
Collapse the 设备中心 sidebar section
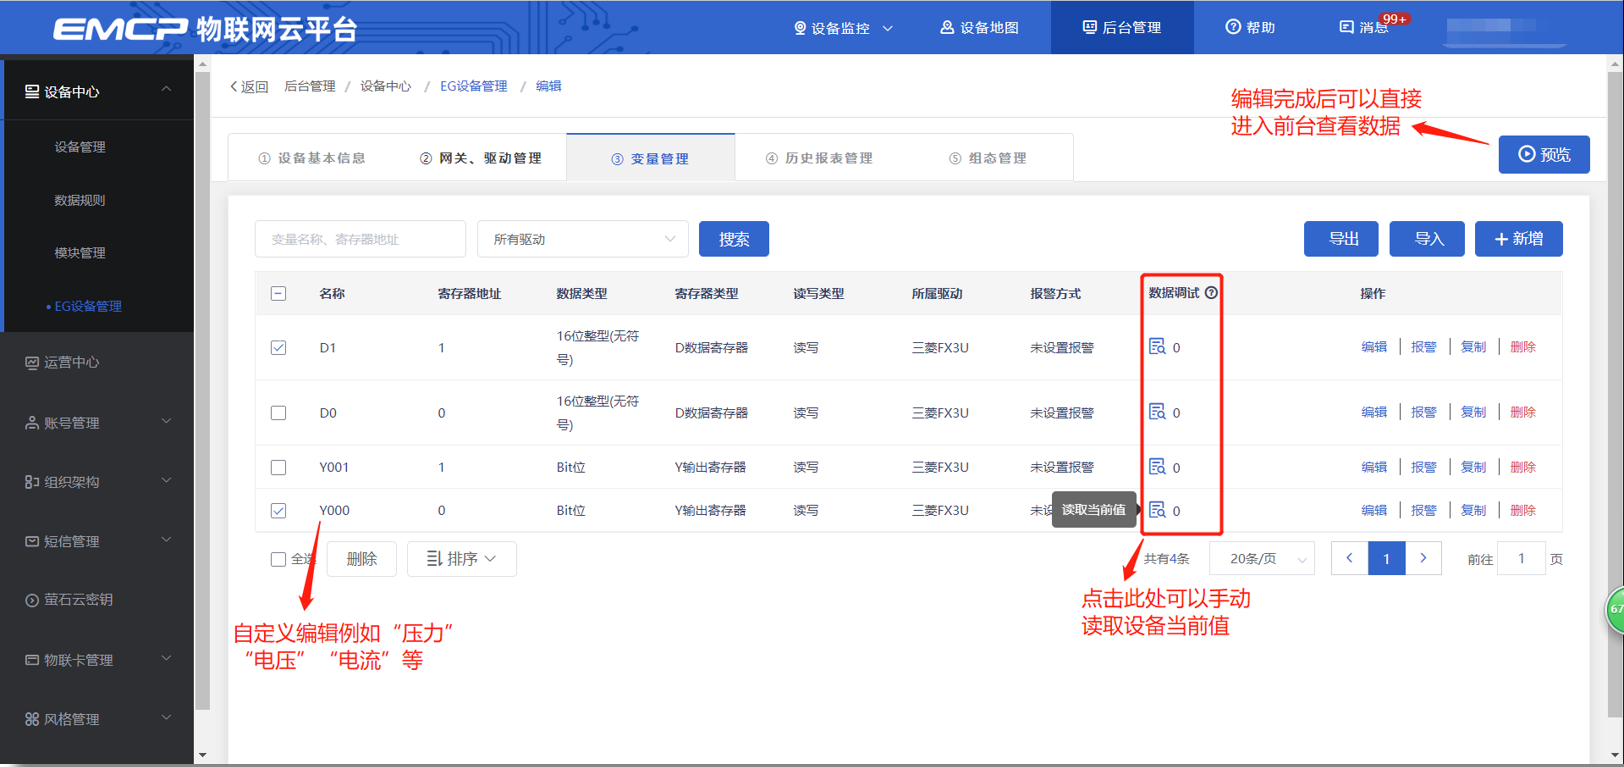[97, 91]
